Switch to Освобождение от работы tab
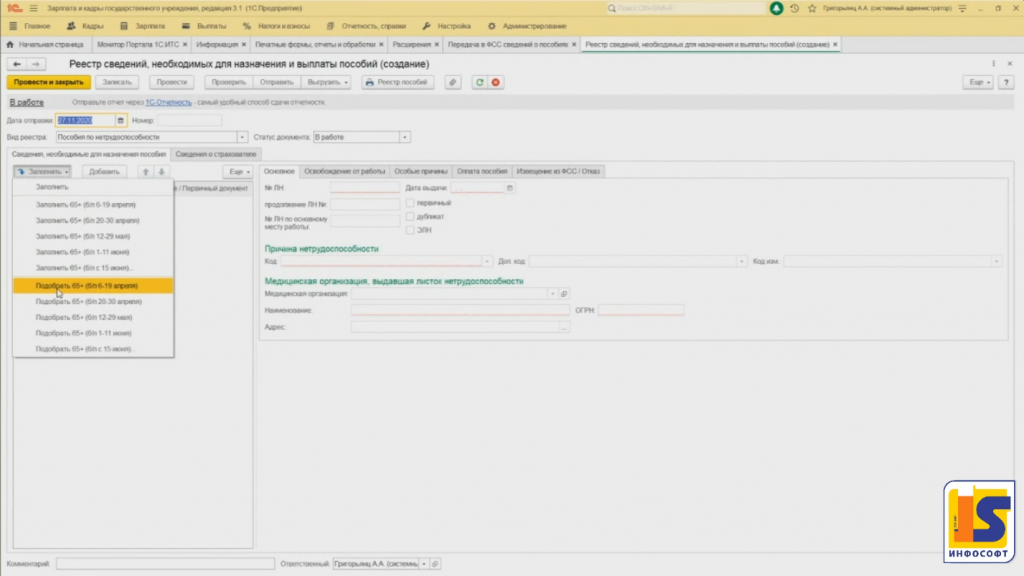Viewport: 1024px width, 576px height. coord(344,171)
